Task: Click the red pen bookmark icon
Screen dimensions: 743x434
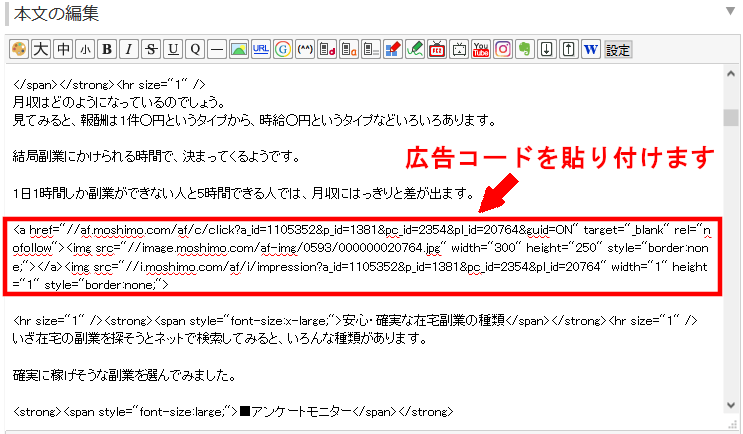Action: pos(393,49)
